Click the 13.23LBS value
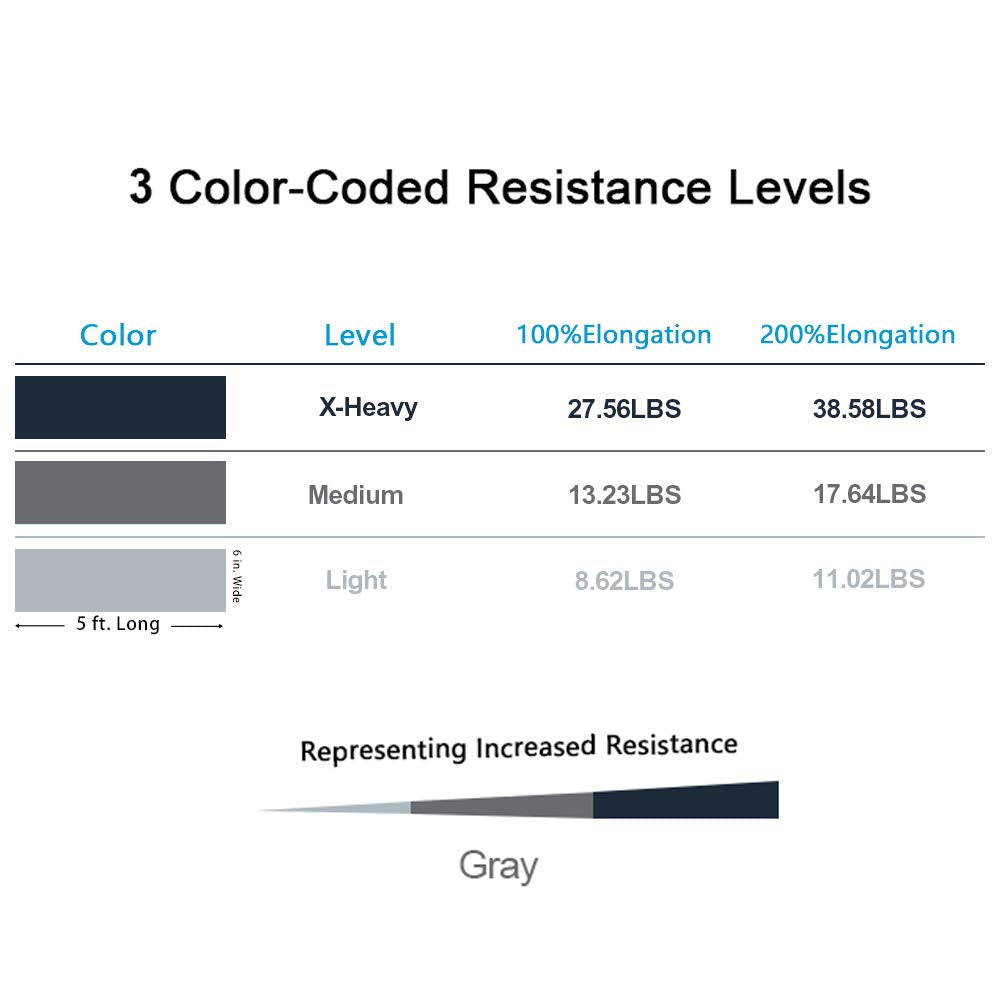The width and height of the screenshot is (1000, 1000). click(x=624, y=495)
